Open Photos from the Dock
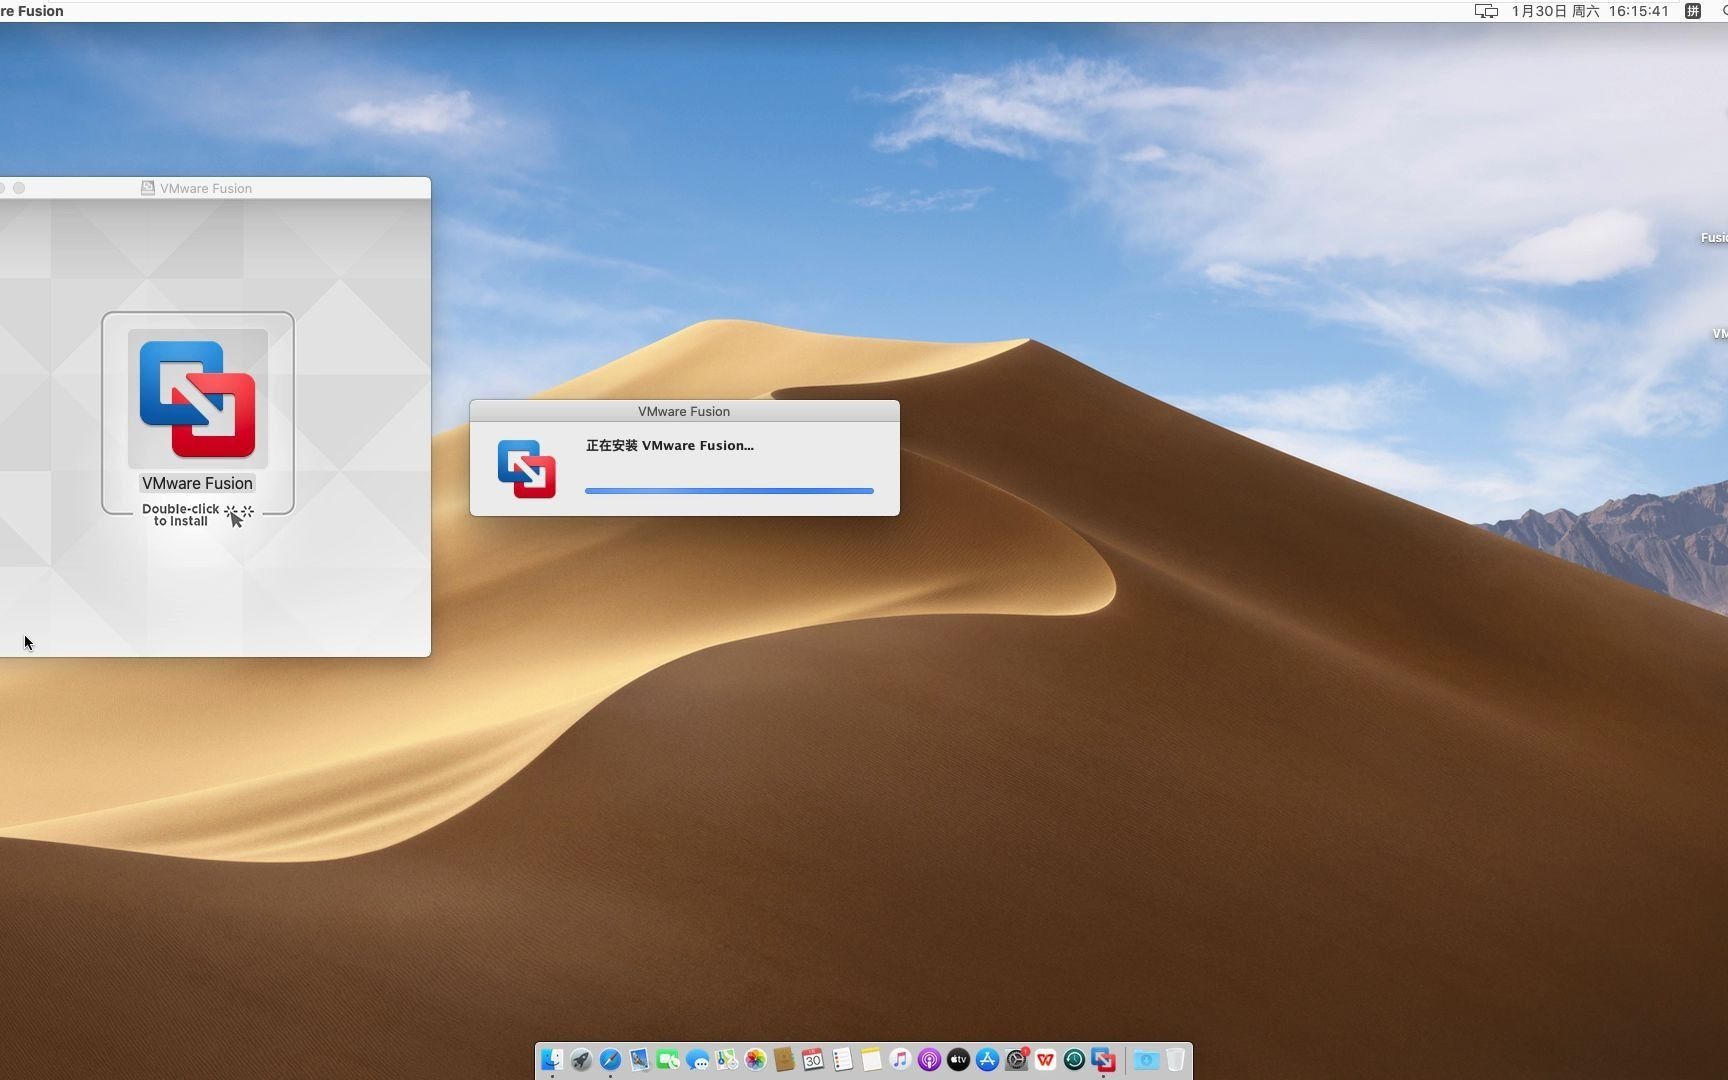This screenshot has height=1080, width=1728. tap(755, 1060)
